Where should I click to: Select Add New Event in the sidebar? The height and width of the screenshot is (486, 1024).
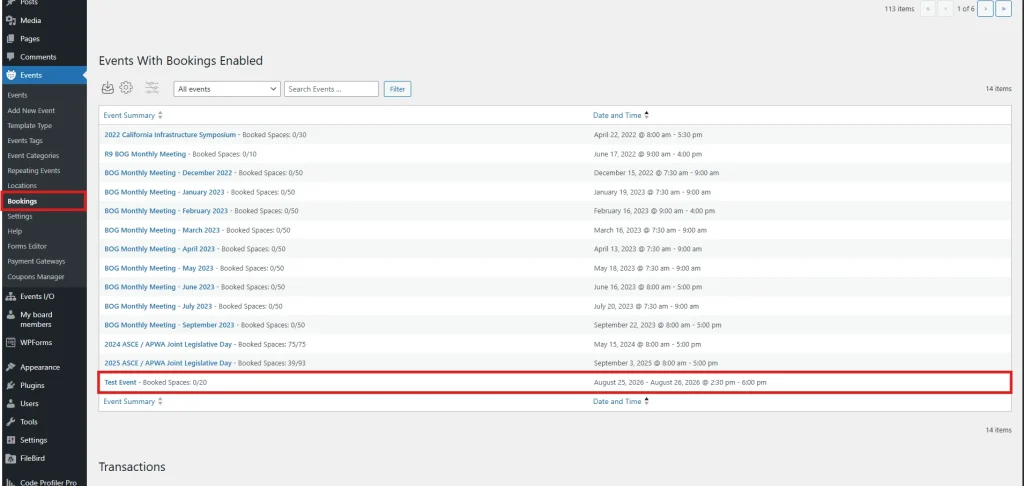click(x=31, y=110)
